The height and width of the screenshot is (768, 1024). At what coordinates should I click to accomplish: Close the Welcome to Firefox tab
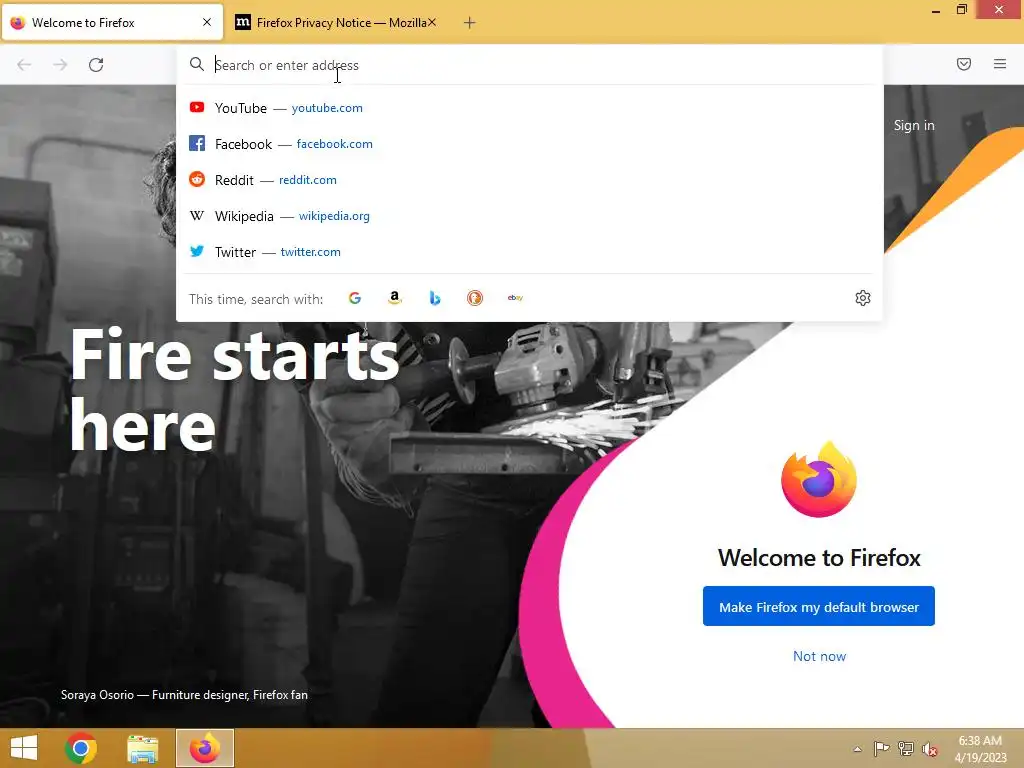click(x=207, y=22)
